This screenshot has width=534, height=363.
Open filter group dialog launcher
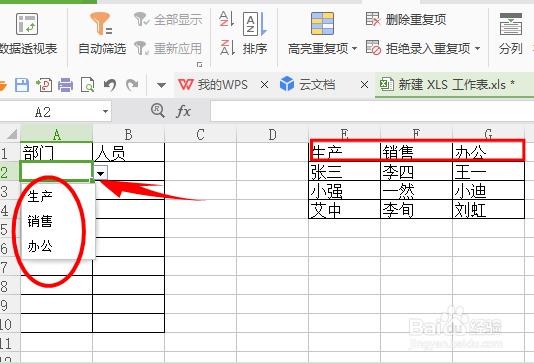(200, 64)
